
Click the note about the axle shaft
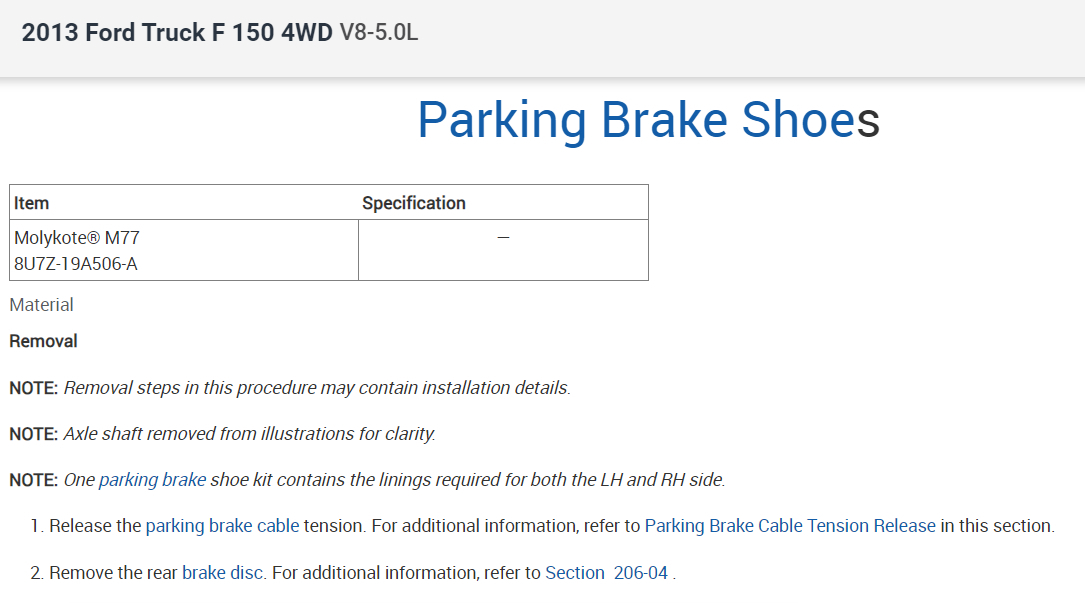click(x=250, y=434)
